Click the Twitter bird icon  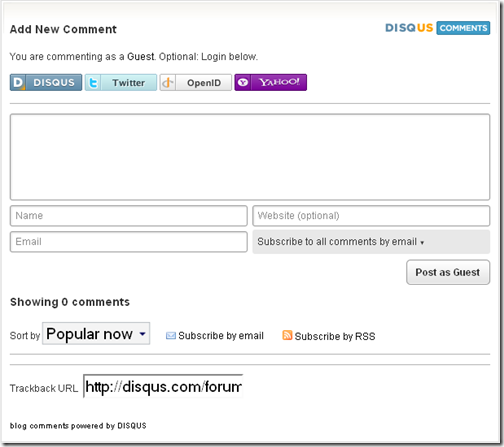pyautogui.click(x=93, y=82)
